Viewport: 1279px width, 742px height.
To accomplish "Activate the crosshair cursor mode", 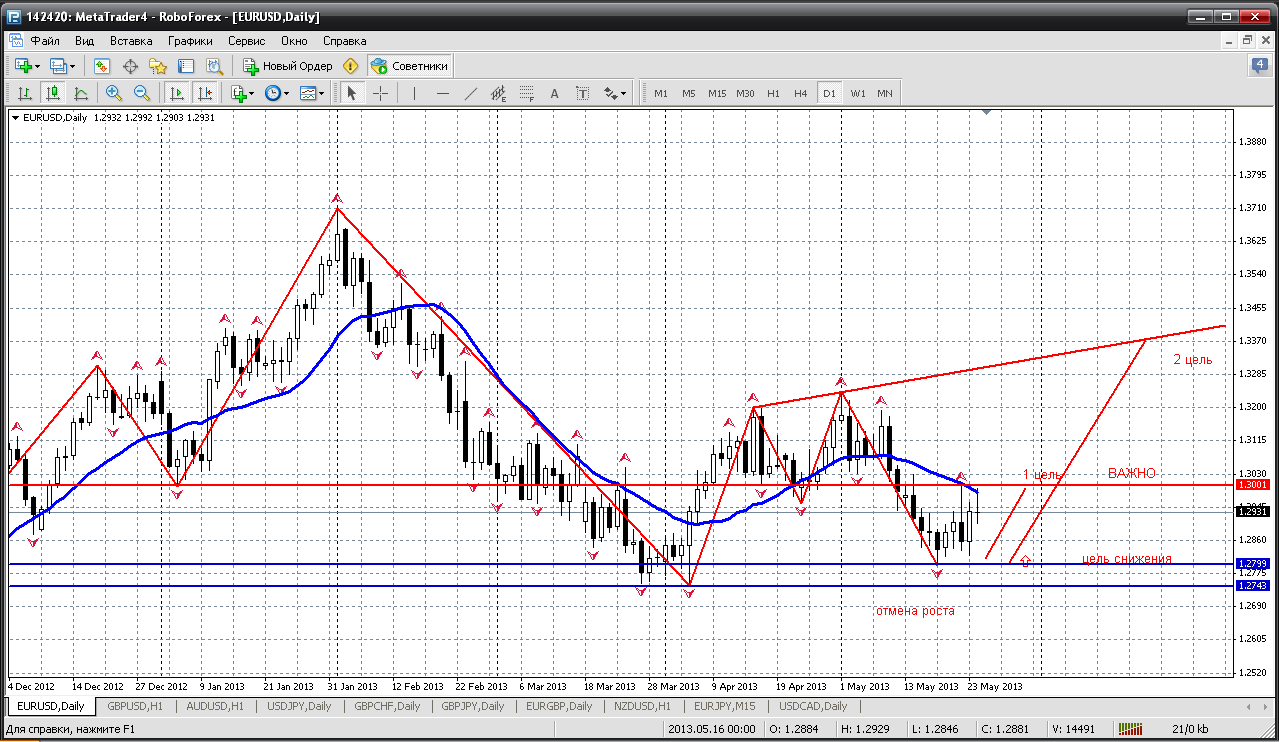I will tap(380, 93).
